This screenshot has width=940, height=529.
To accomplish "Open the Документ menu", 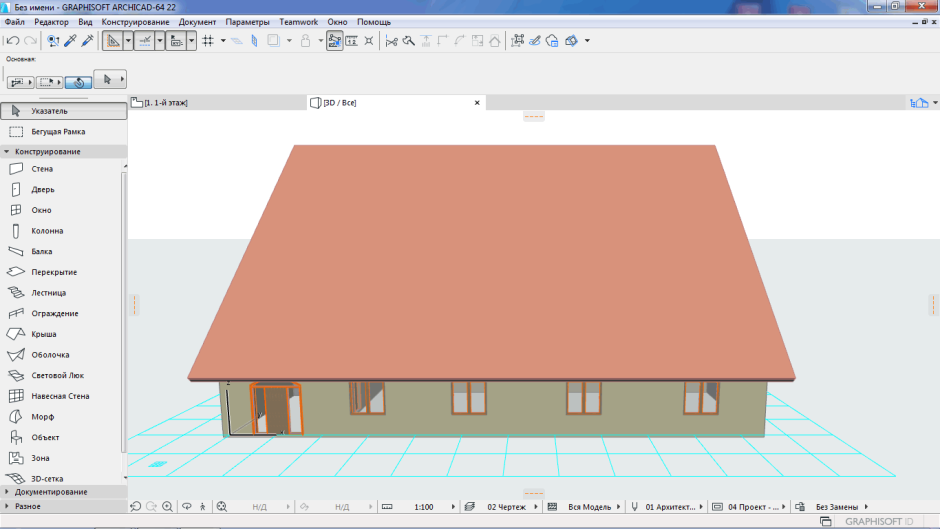I will tap(197, 22).
